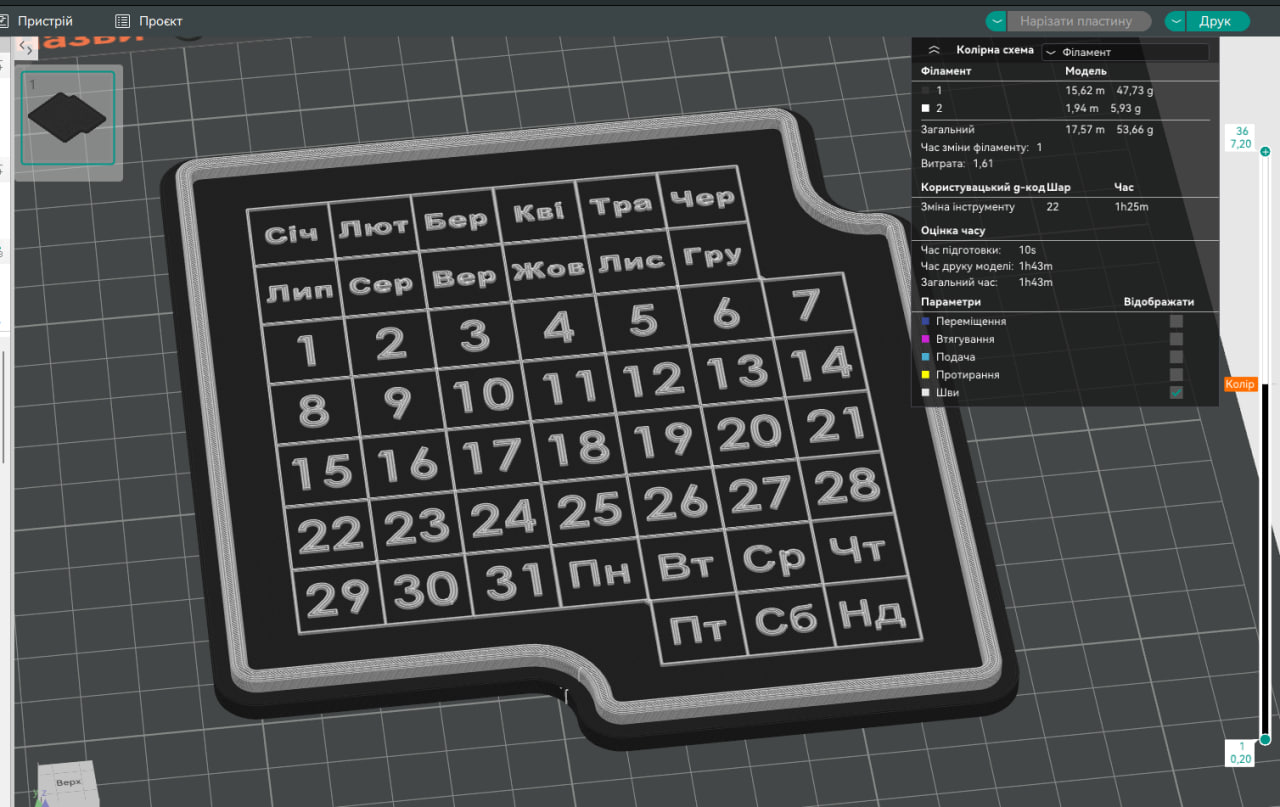The image size is (1280, 807).
Task: Click the plus handle atop layer slider
Action: click(x=1265, y=152)
